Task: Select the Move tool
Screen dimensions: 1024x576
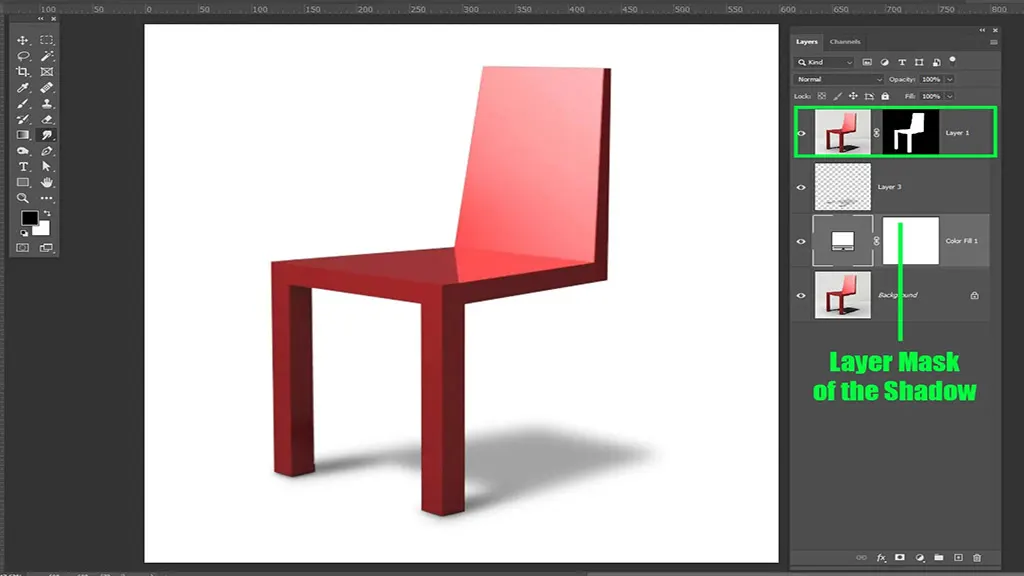Action: [x=23, y=40]
